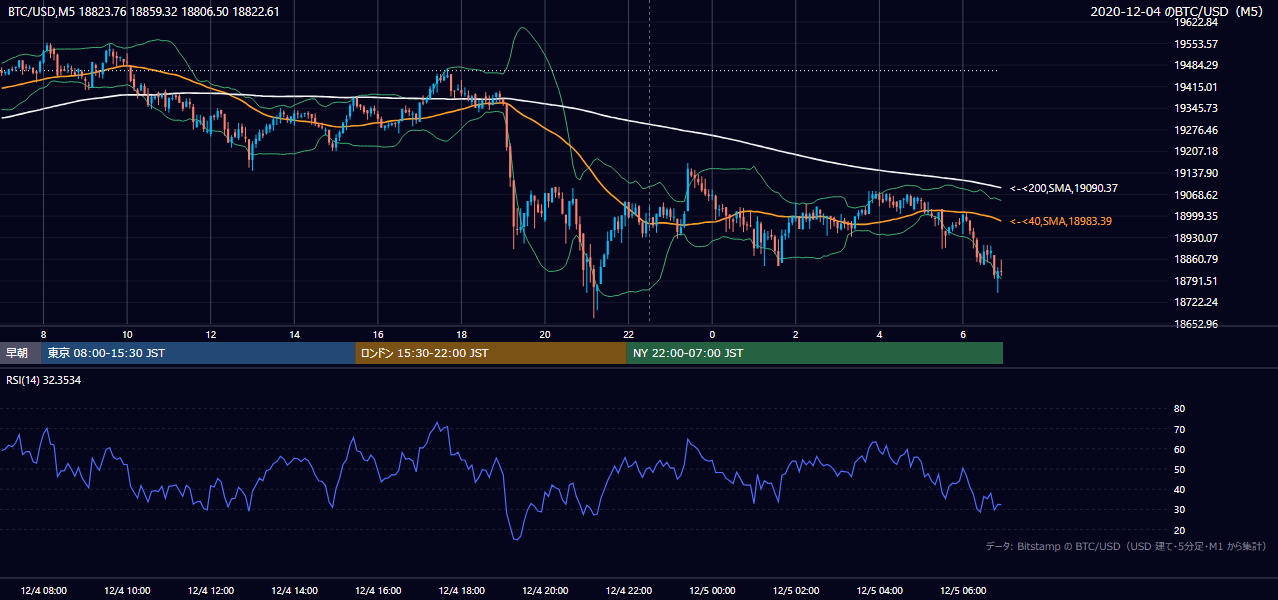Click the 12/5 04:00 date label

coord(880,591)
